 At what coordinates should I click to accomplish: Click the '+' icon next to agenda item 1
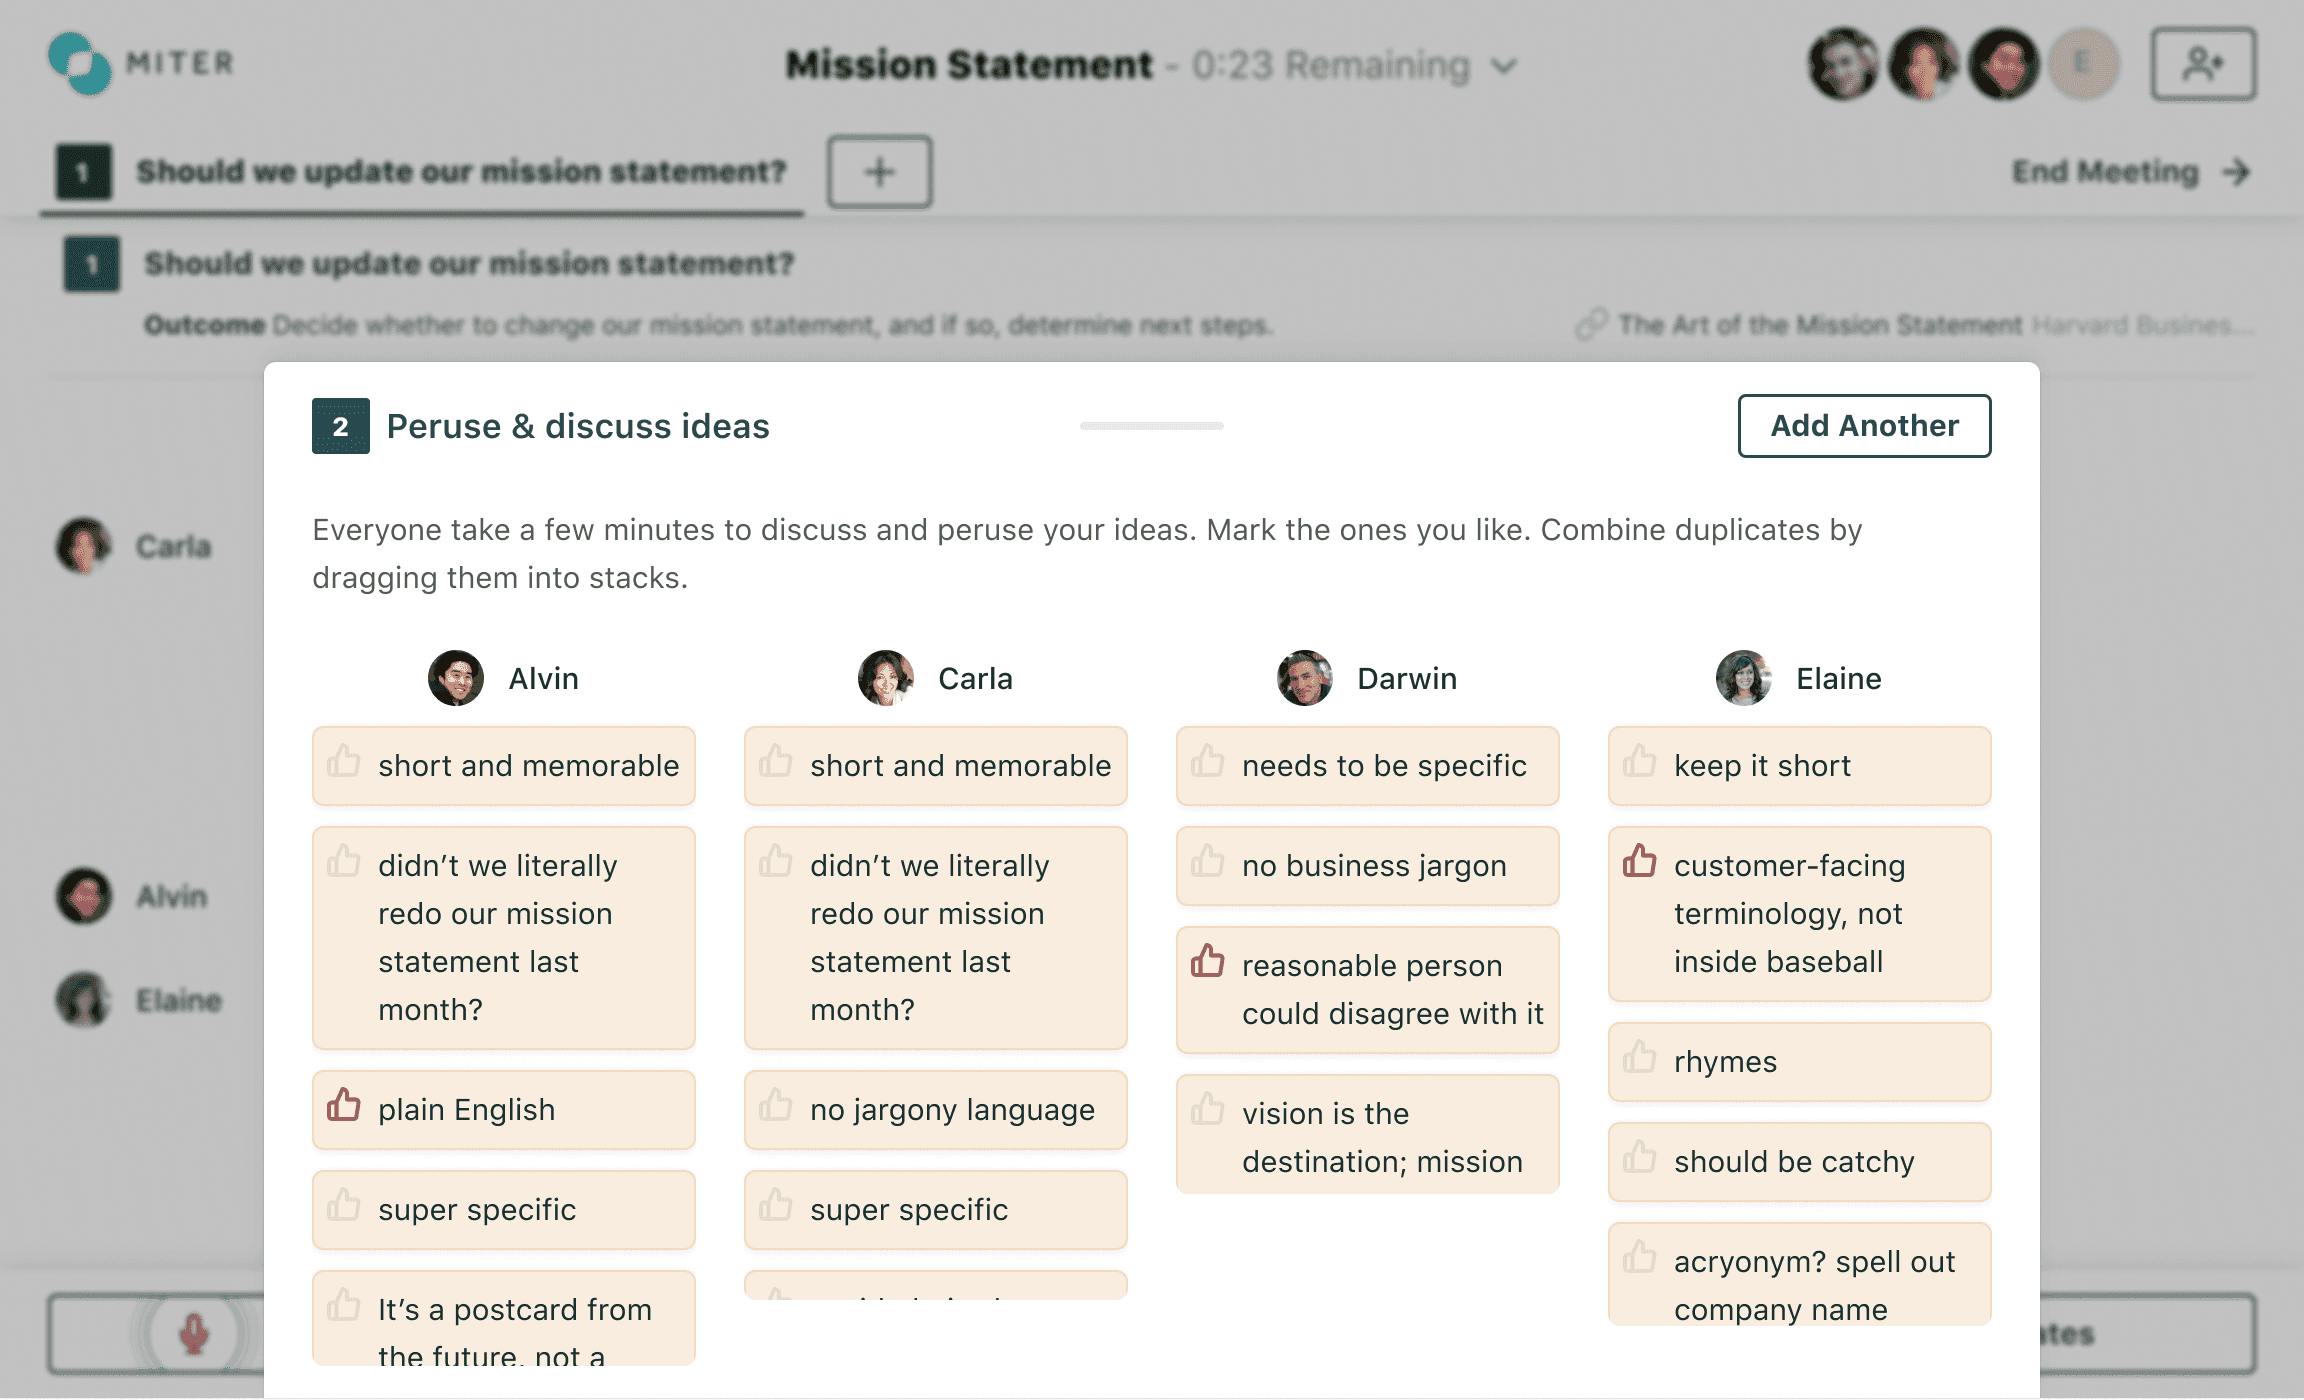(x=879, y=169)
